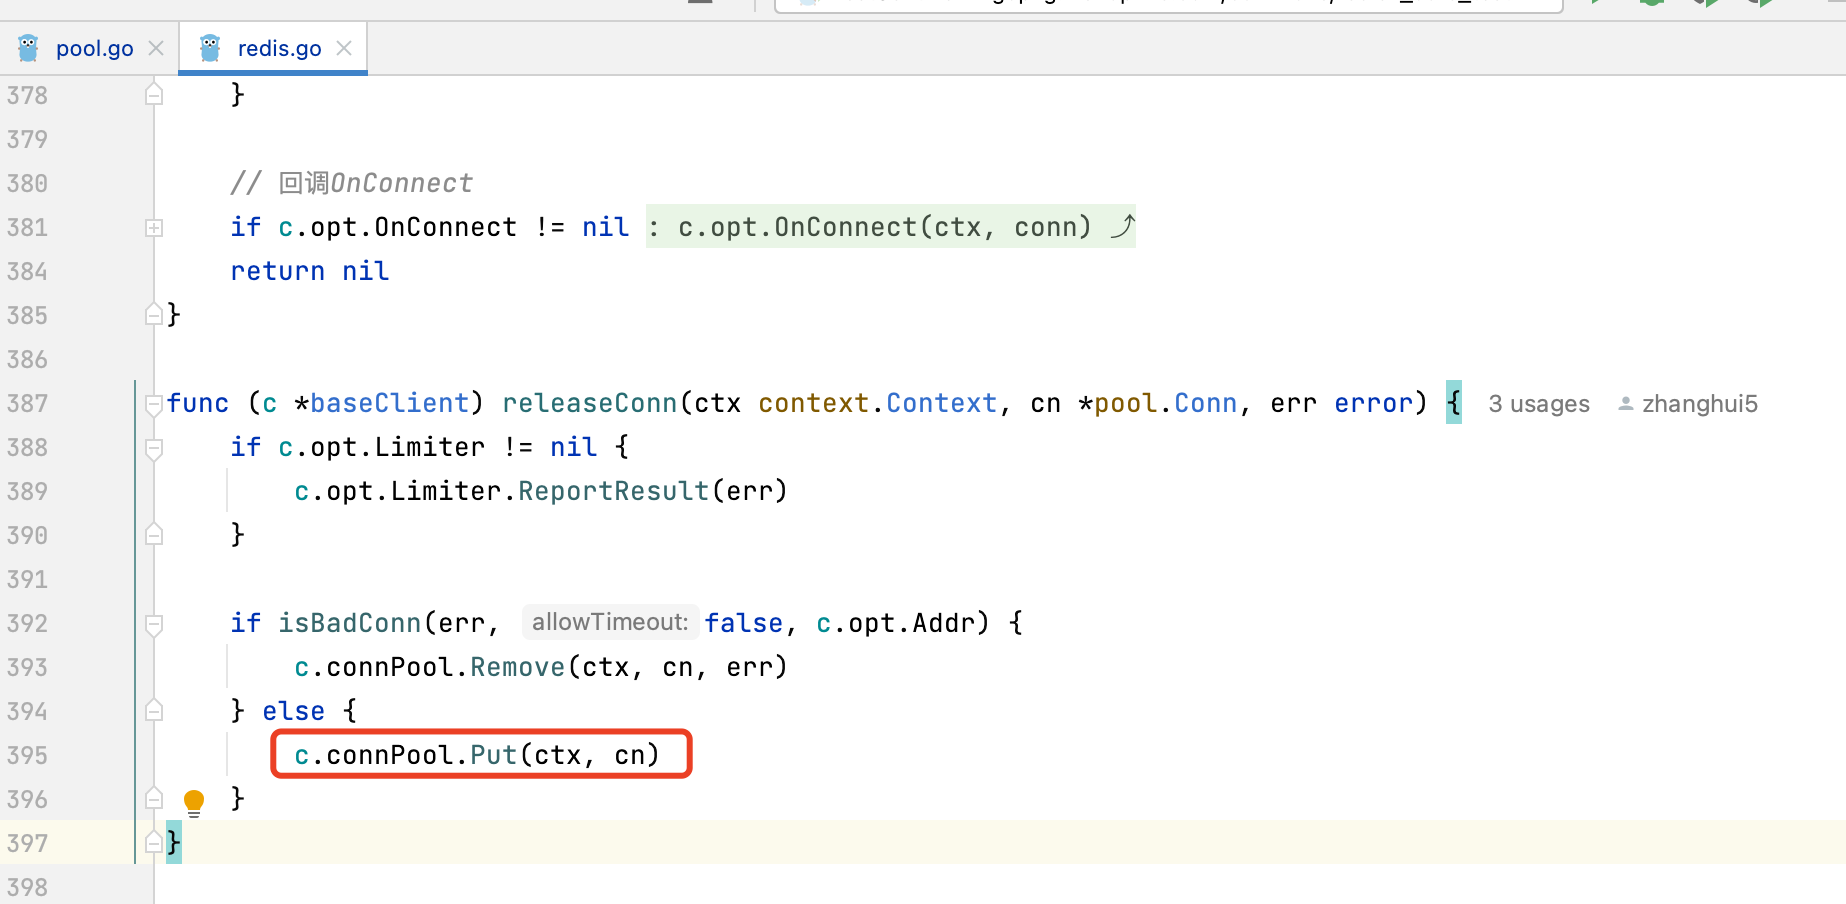The width and height of the screenshot is (1846, 904).
Task: Click gutter line number 387
Action: (27, 404)
